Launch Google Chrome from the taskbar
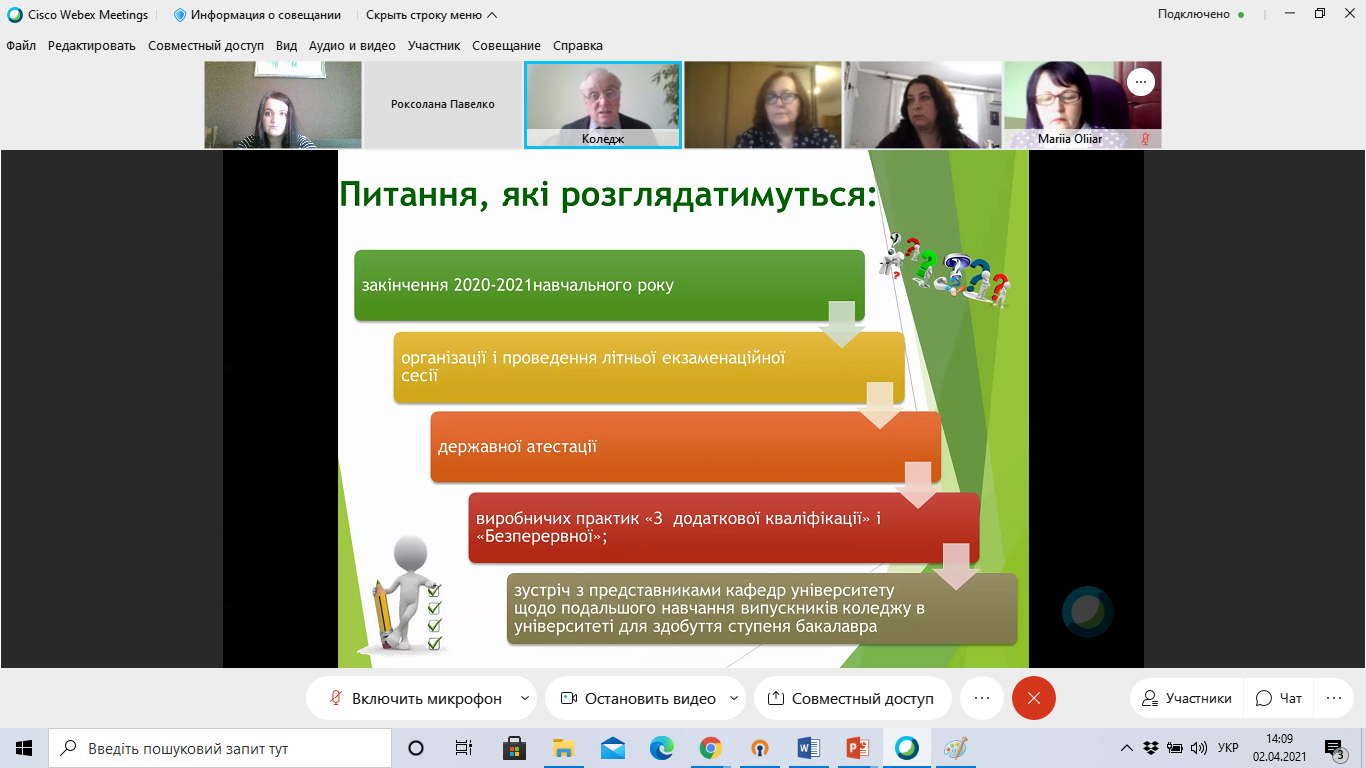Screen dimensions: 1366x768 [711, 748]
